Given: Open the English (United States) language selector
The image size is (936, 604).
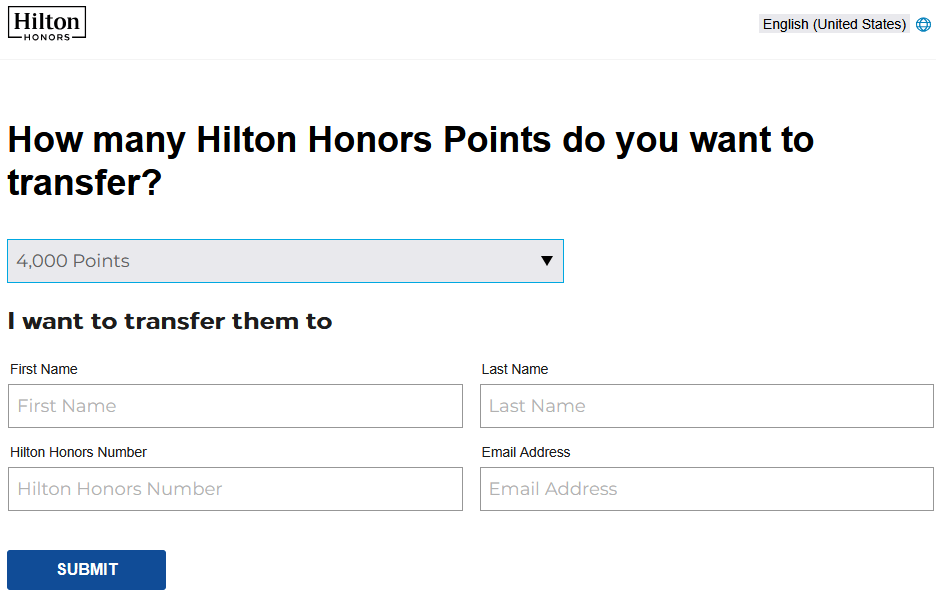Looking at the screenshot, I should pos(833,24).
